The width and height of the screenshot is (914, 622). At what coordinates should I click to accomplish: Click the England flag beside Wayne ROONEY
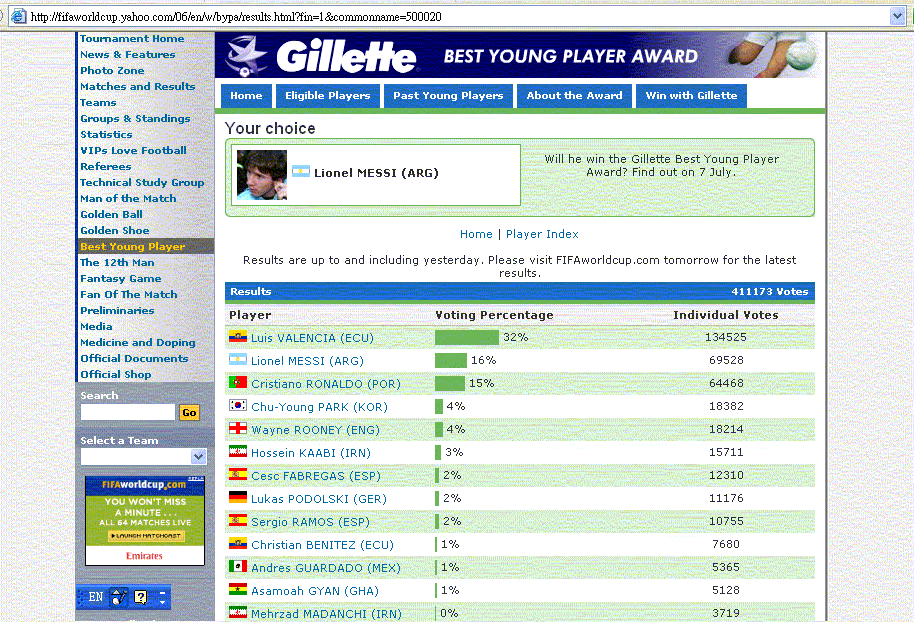point(238,429)
